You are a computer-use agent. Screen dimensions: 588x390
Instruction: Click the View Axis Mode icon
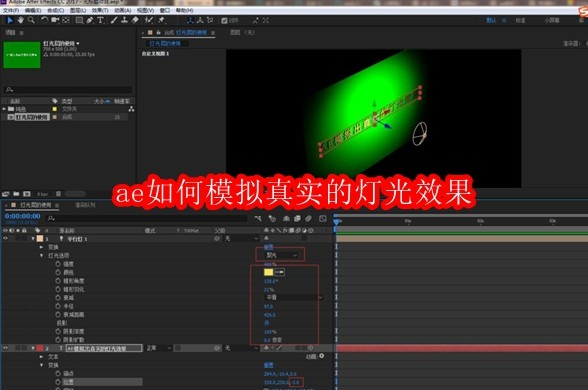210,20
